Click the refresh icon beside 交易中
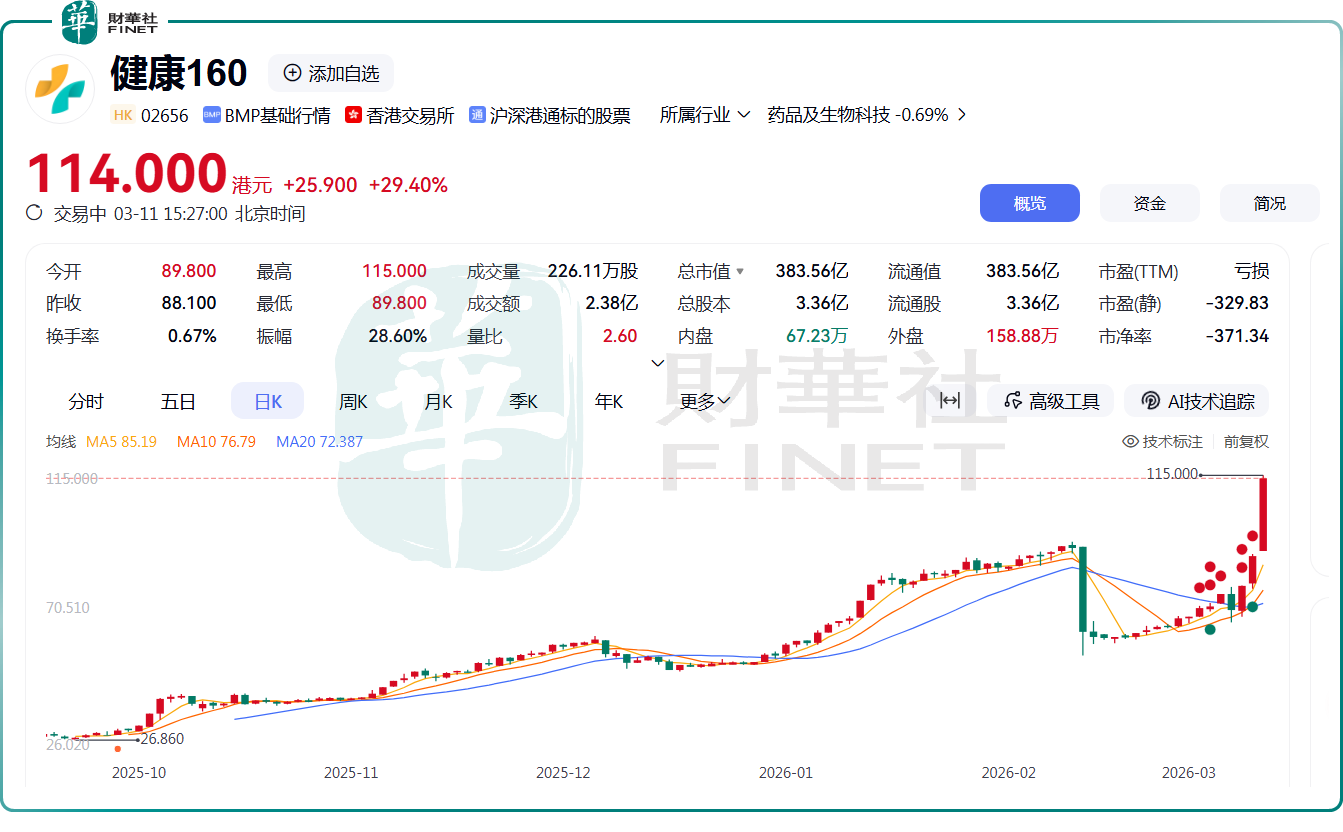This screenshot has height=832, width=1343. click(x=34, y=212)
